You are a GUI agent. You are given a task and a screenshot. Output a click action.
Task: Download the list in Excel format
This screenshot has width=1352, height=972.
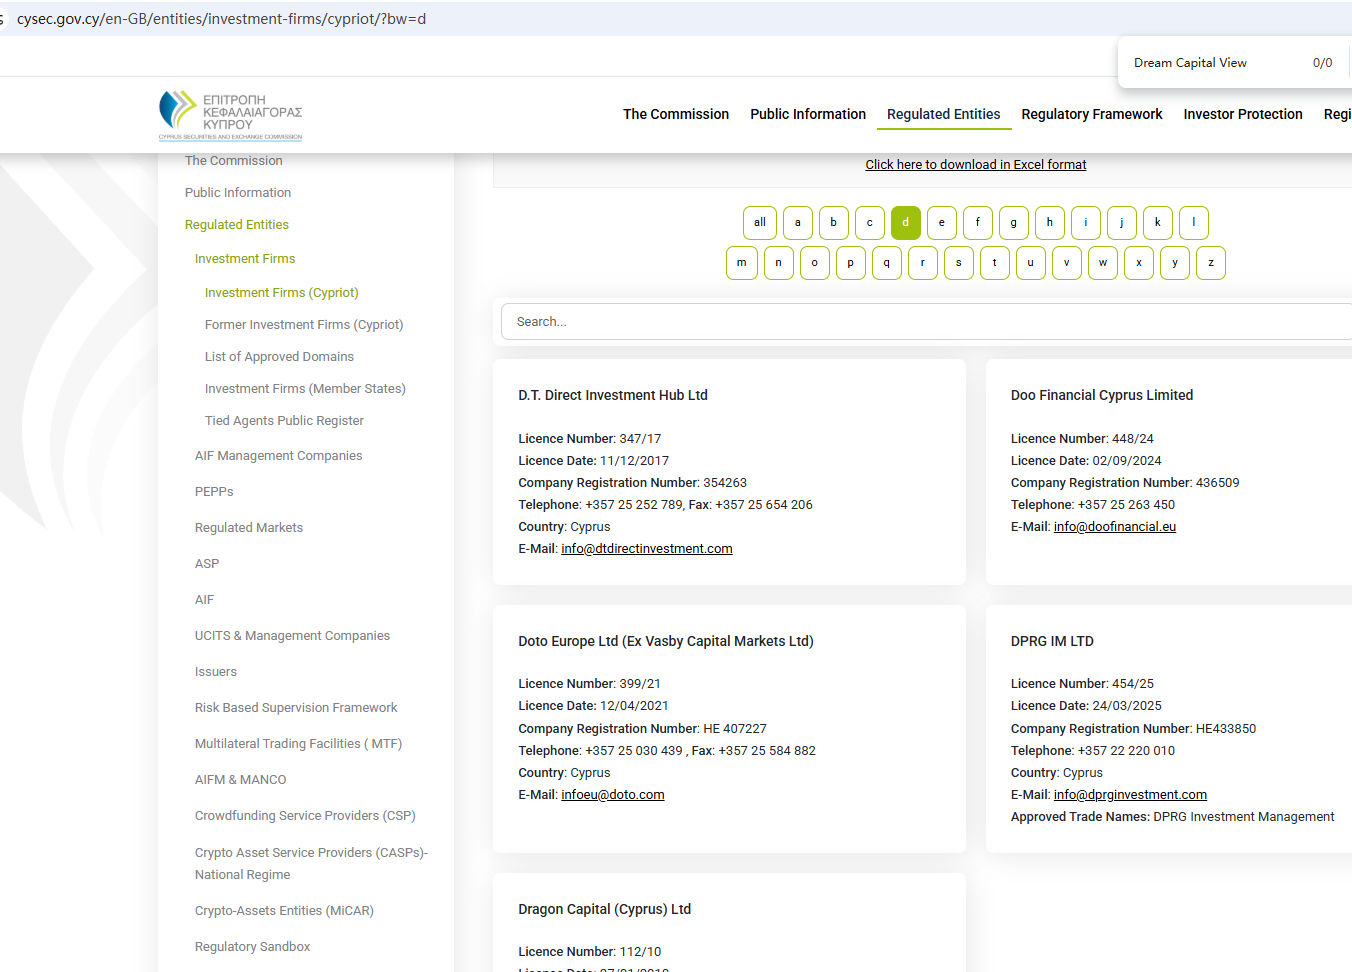click(975, 165)
